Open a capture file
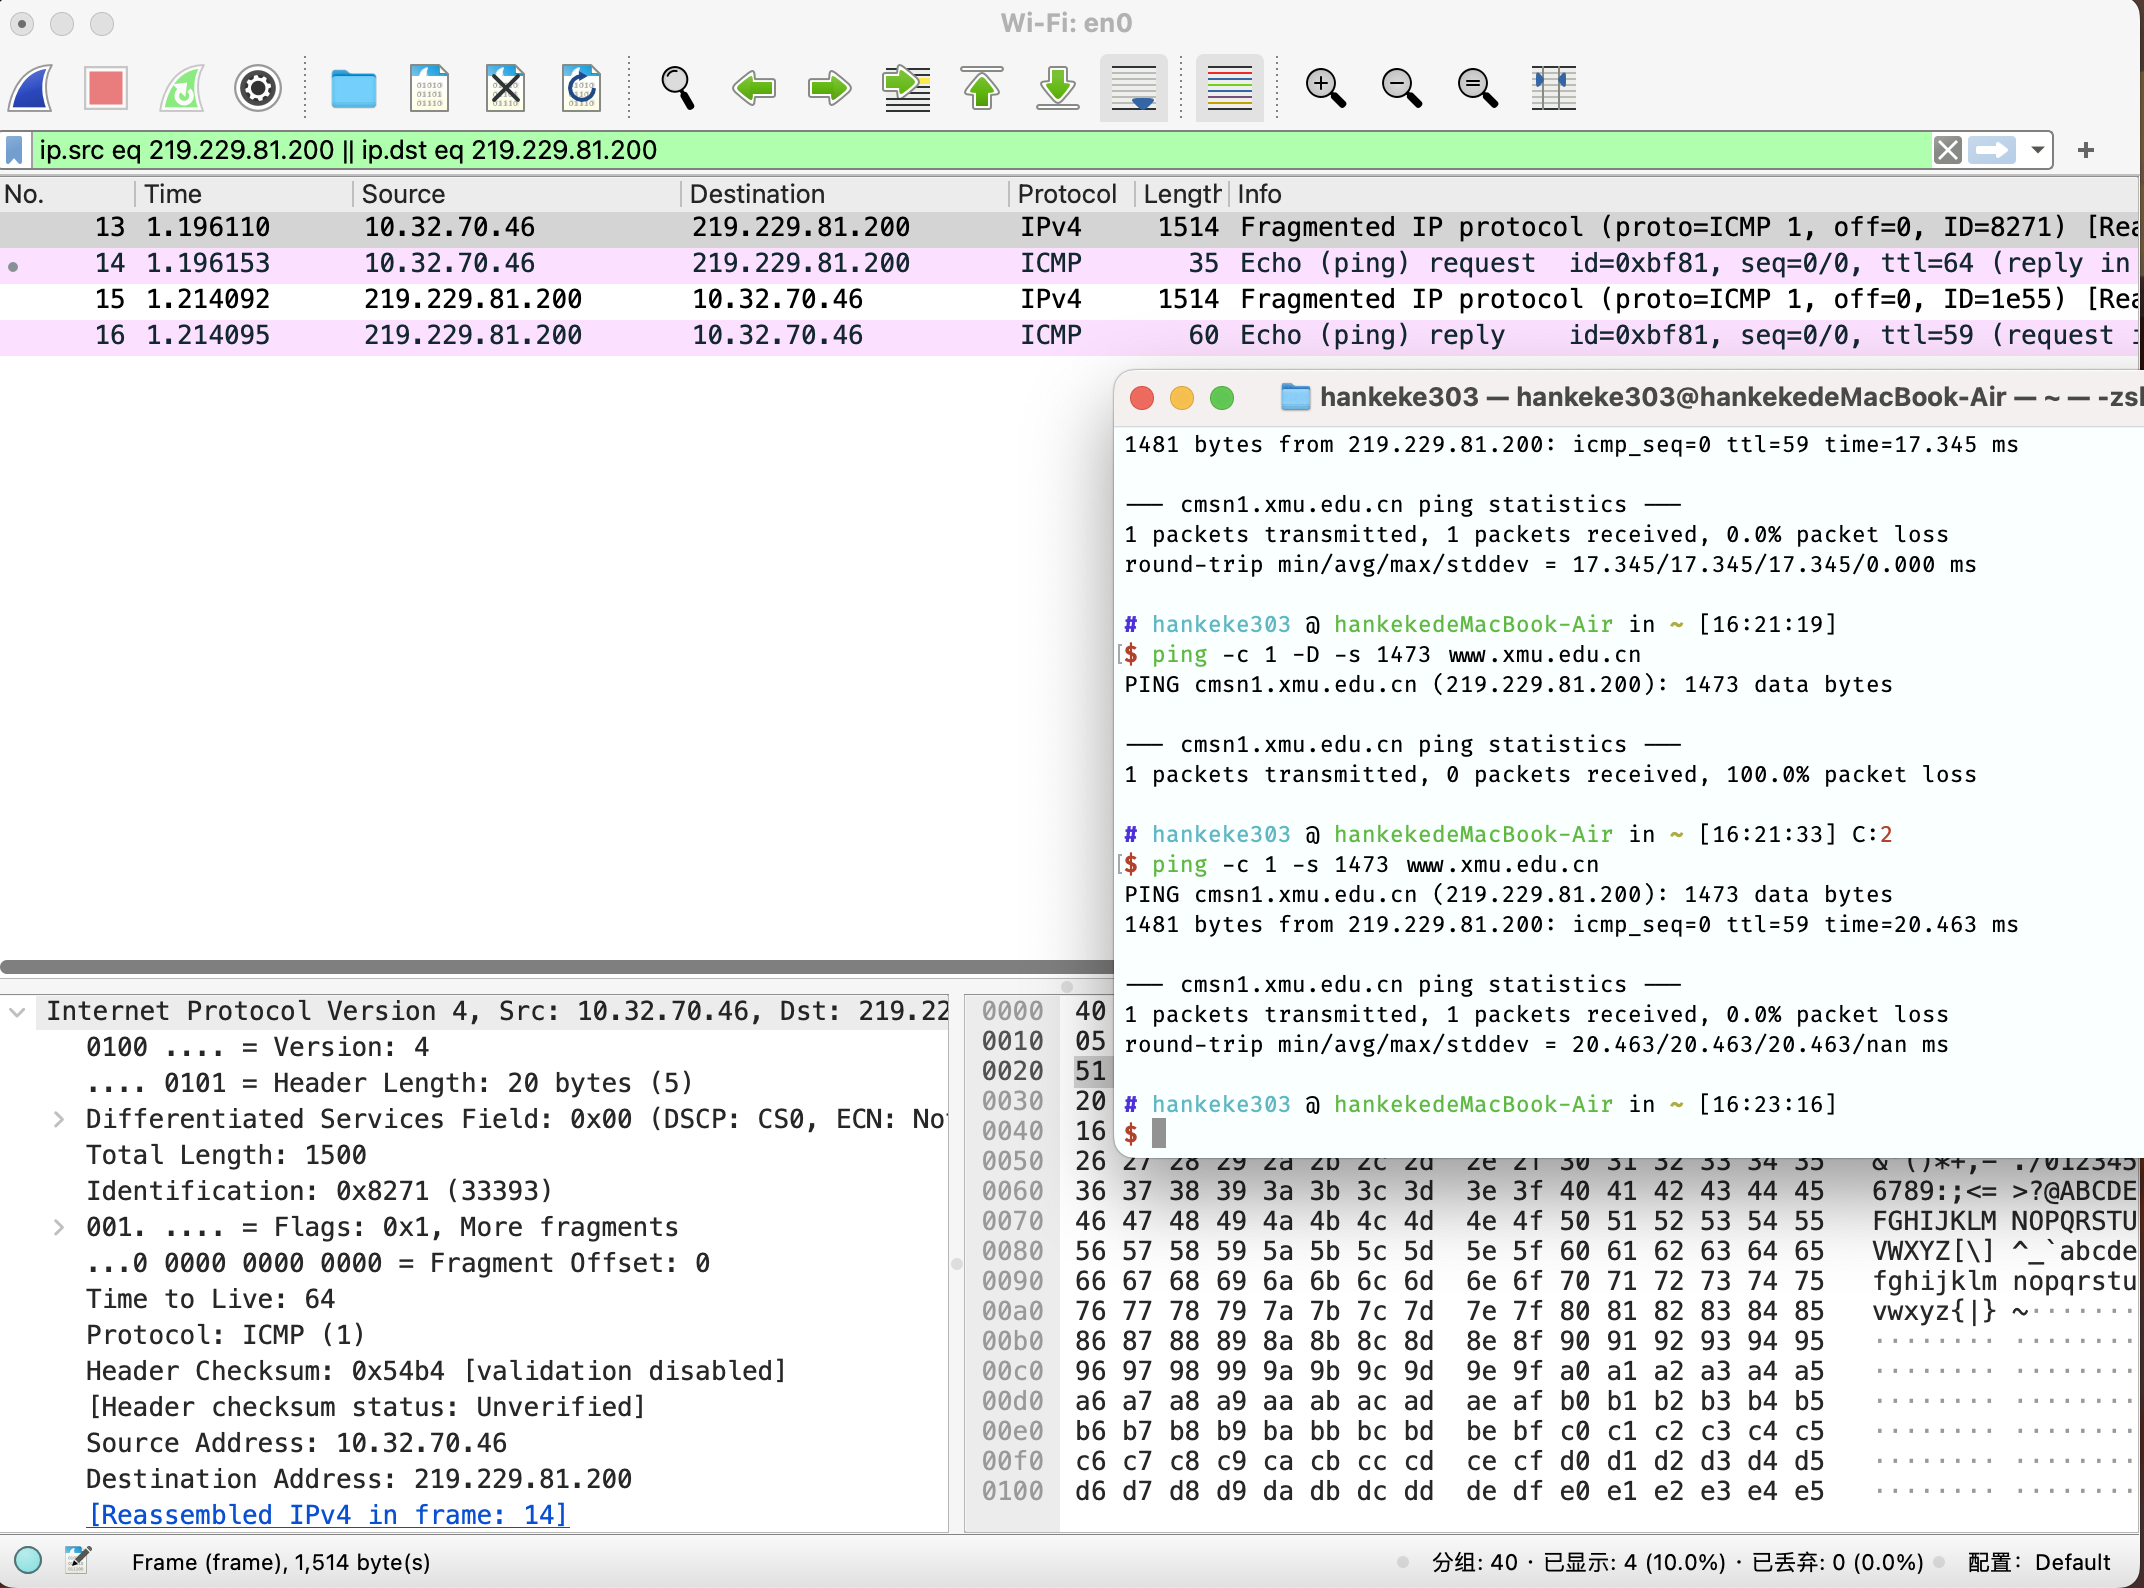Screen dimensions: 2144x1588 tap(353, 88)
